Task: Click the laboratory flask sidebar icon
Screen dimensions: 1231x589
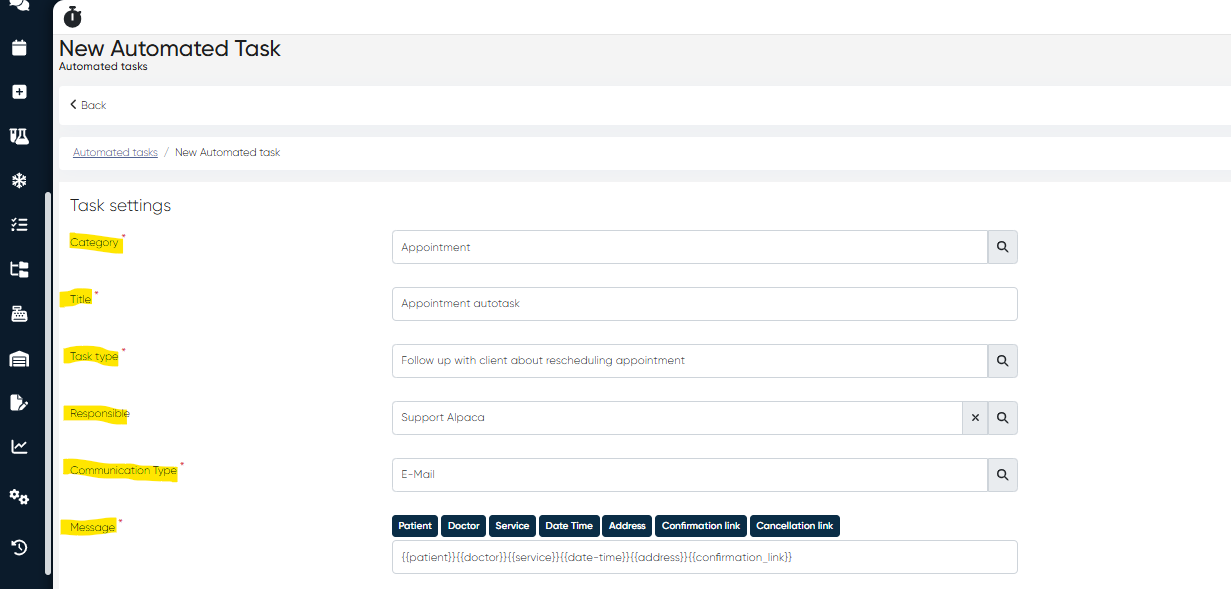Action: (19, 136)
